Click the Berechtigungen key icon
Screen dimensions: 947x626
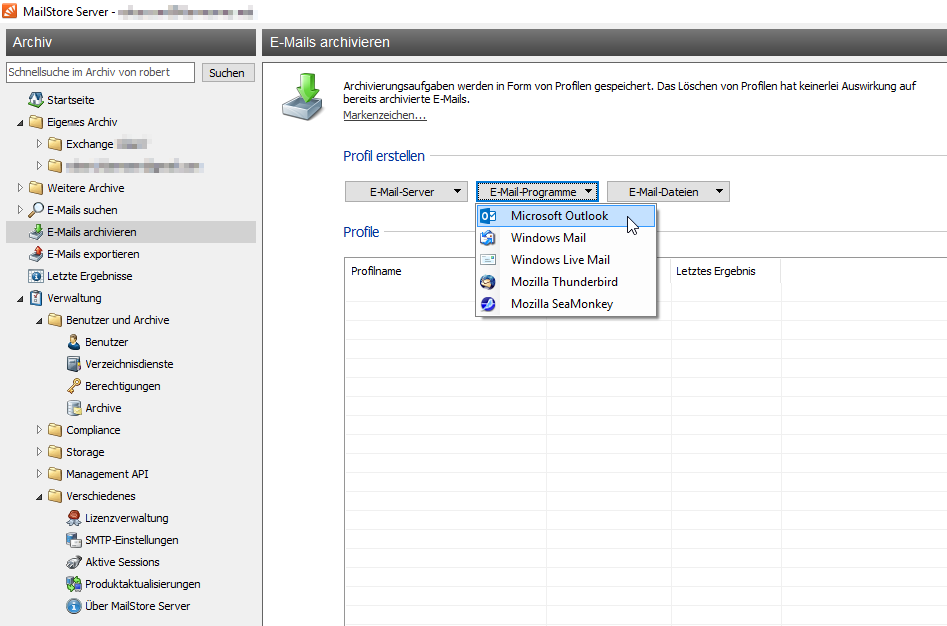point(74,386)
